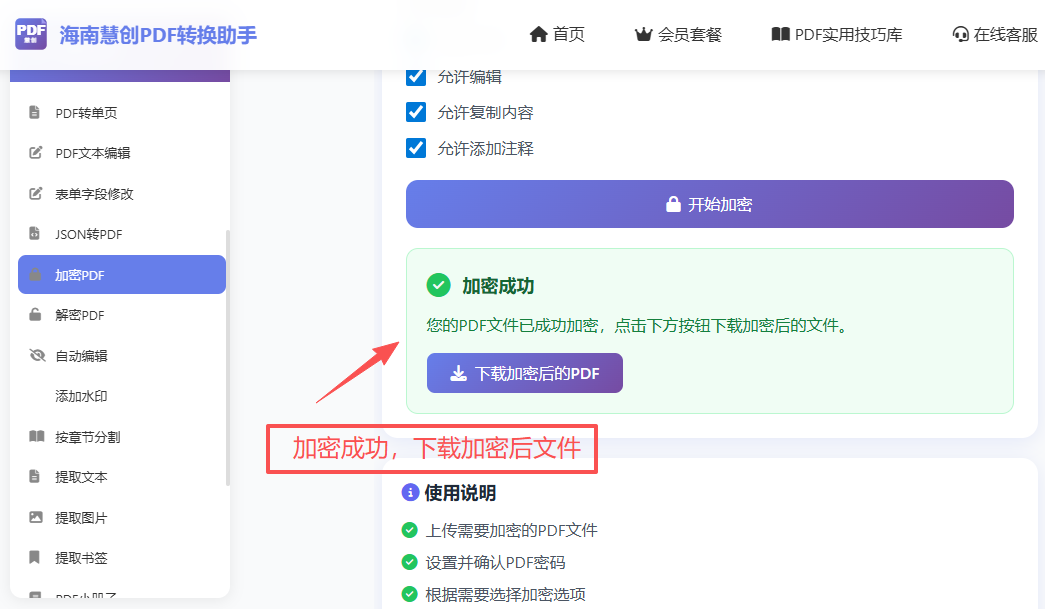Select PDF文本编辑 in the sidebar
Image resolution: width=1045 pixels, height=609 pixels.
(122, 153)
